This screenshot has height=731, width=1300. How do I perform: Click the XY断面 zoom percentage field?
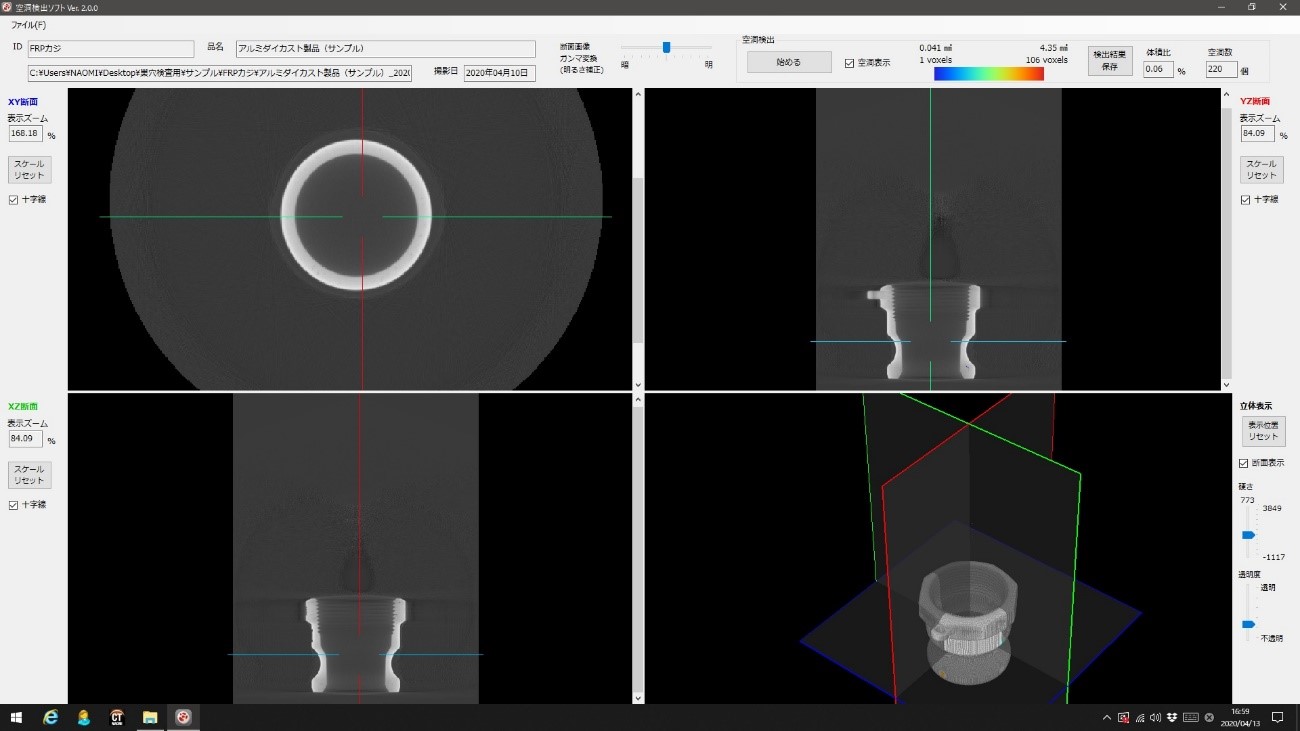(x=25, y=133)
